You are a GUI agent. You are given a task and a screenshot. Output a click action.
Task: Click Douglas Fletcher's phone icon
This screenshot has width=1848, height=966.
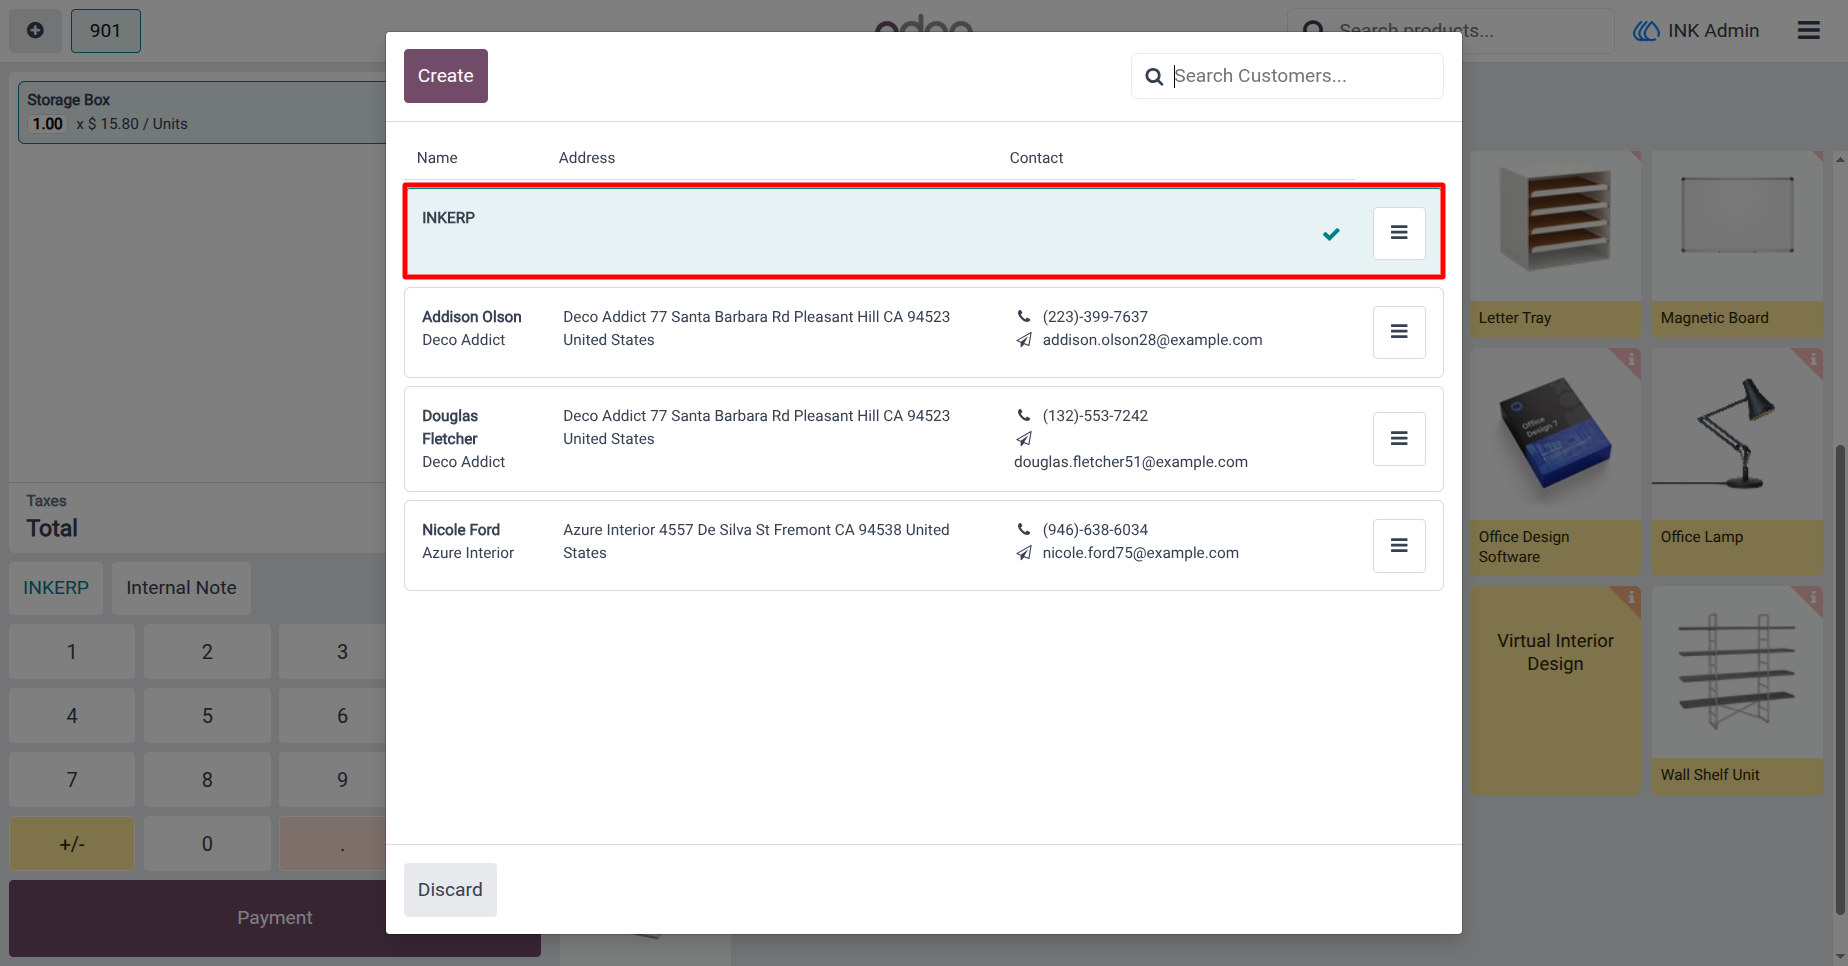coord(1024,415)
